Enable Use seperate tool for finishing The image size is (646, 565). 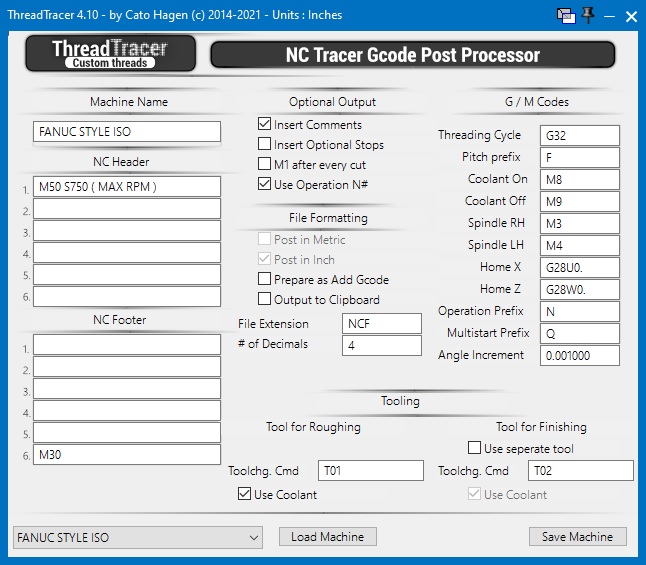click(475, 448)
